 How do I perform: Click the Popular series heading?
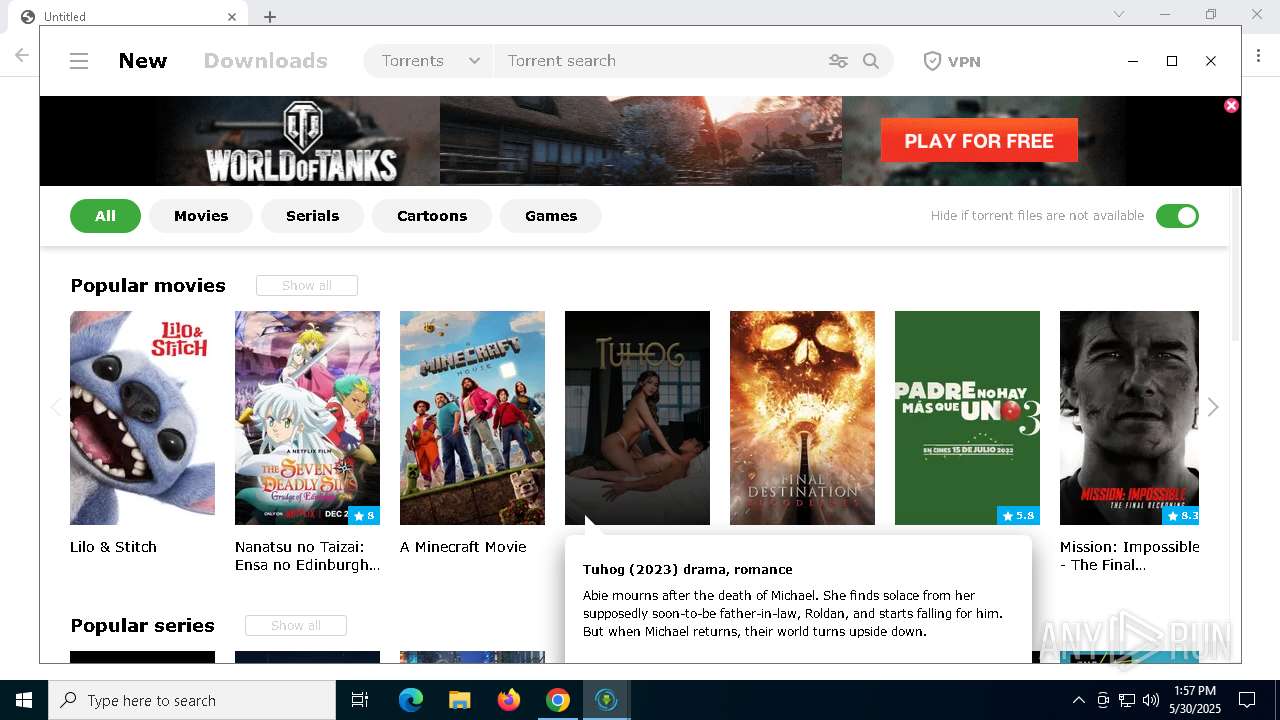142,626
